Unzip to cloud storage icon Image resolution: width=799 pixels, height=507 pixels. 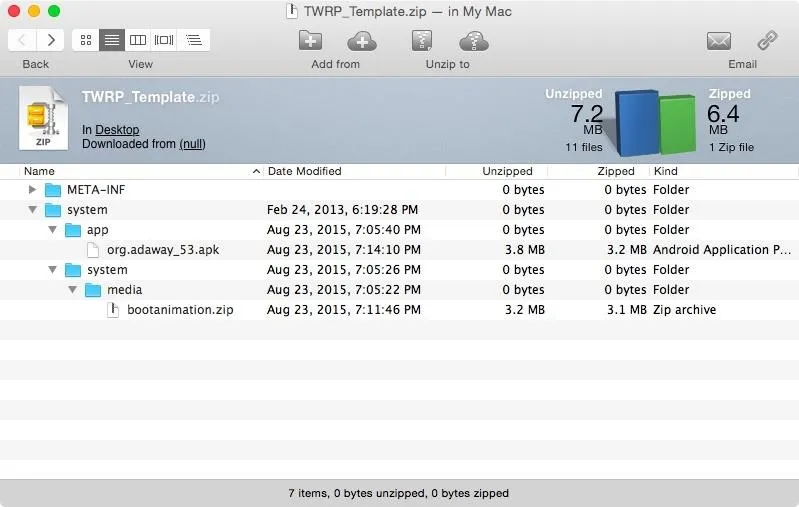(x=474, y=41)
